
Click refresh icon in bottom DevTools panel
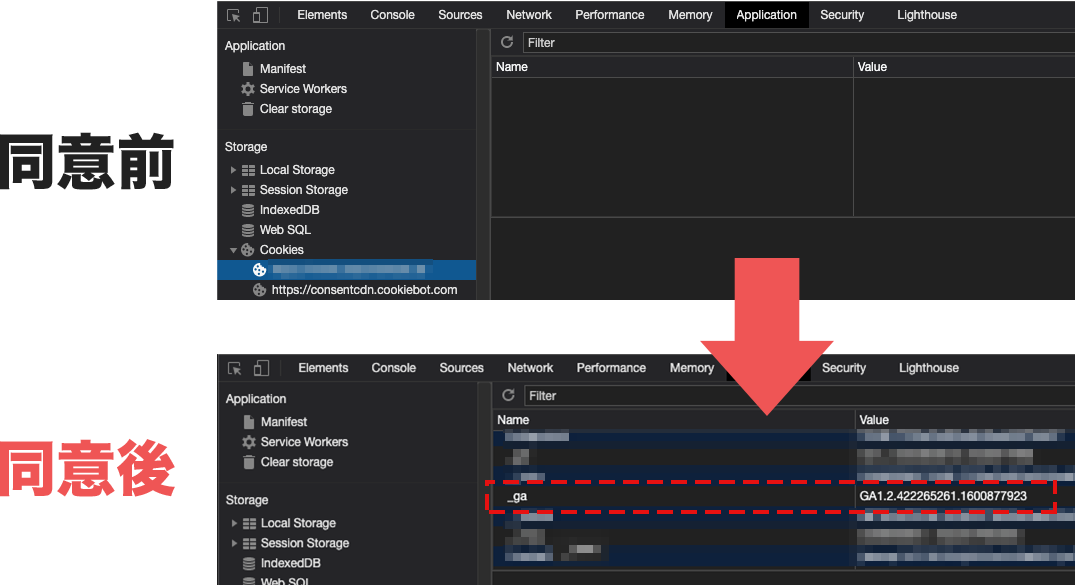(x=508, y=396)
